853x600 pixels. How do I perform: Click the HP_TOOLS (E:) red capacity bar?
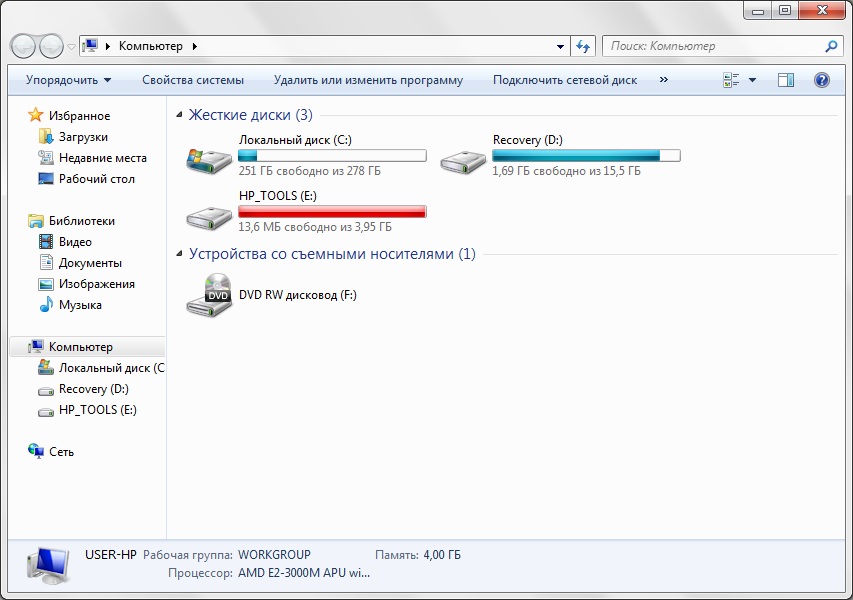pos(332,211)
